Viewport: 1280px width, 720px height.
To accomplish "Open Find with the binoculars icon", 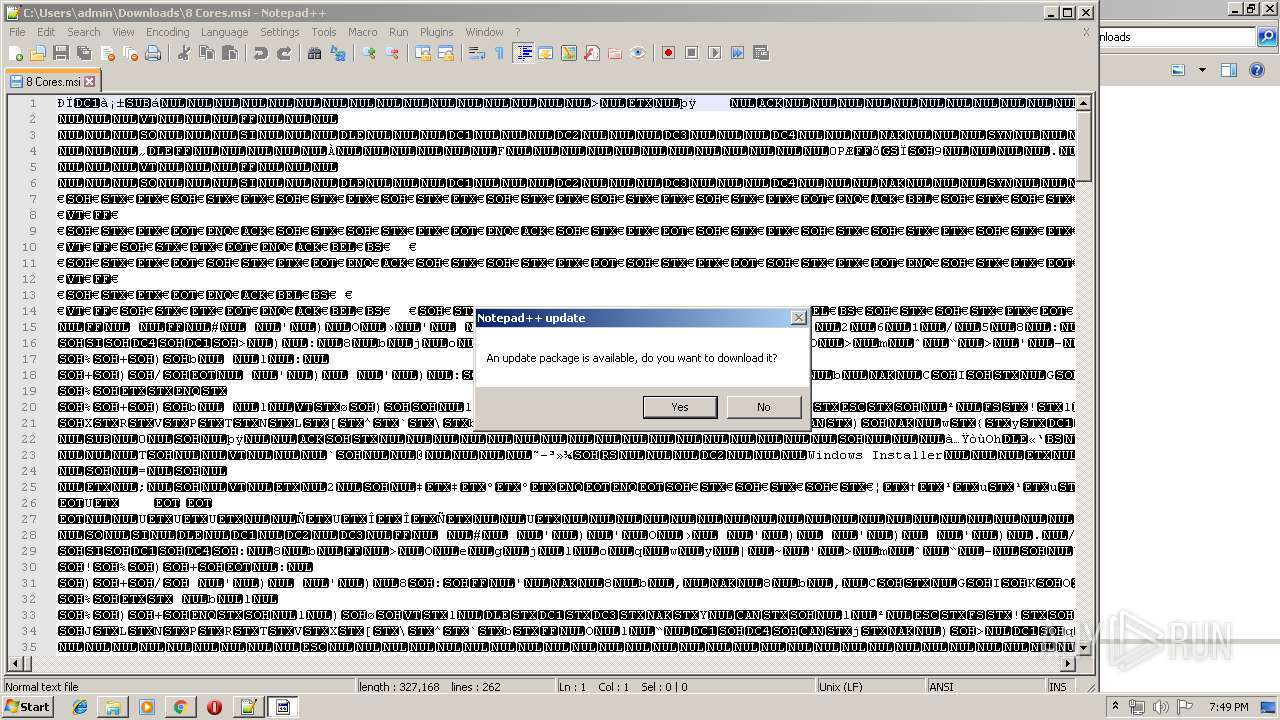I will coord(315,53).
